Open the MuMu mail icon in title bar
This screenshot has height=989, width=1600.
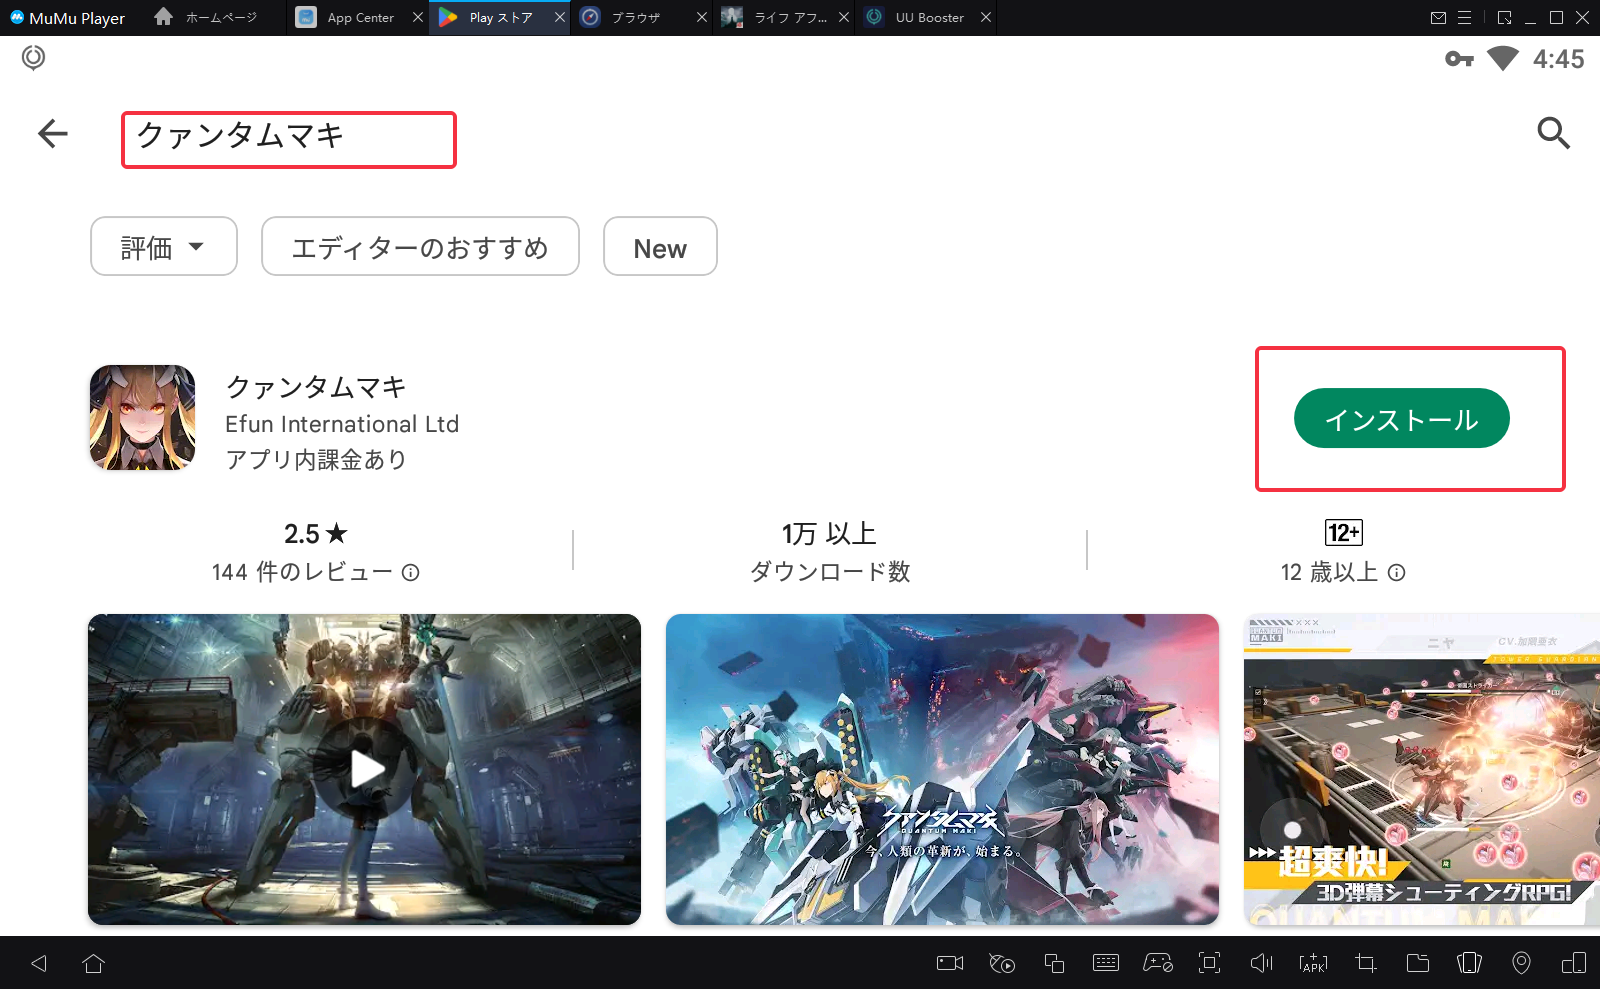[1439, 17]
